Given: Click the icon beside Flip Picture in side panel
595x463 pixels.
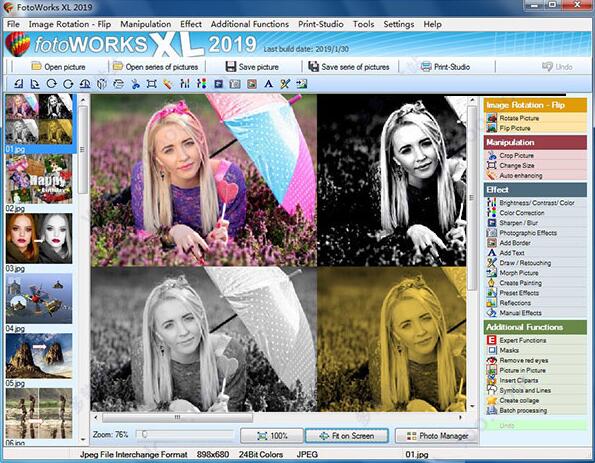Looking at the screenshot, I should coord(492,128).
